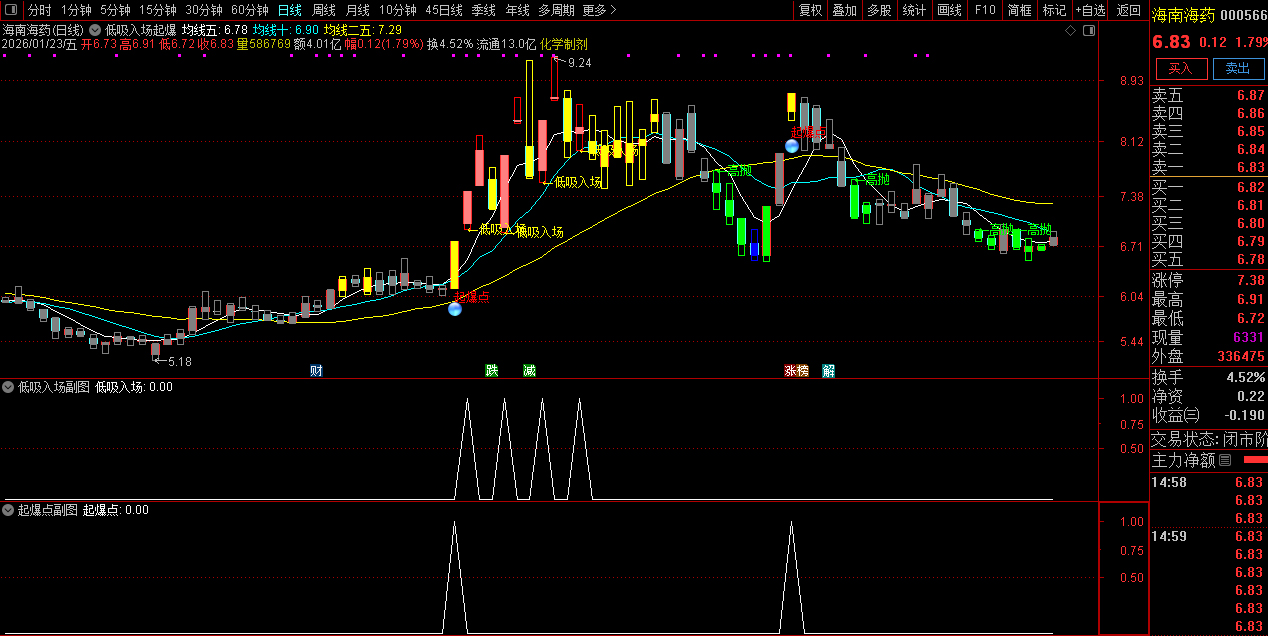Click the 卖出 sell button
The image size is (1268, 636).
click(1237, 68)
